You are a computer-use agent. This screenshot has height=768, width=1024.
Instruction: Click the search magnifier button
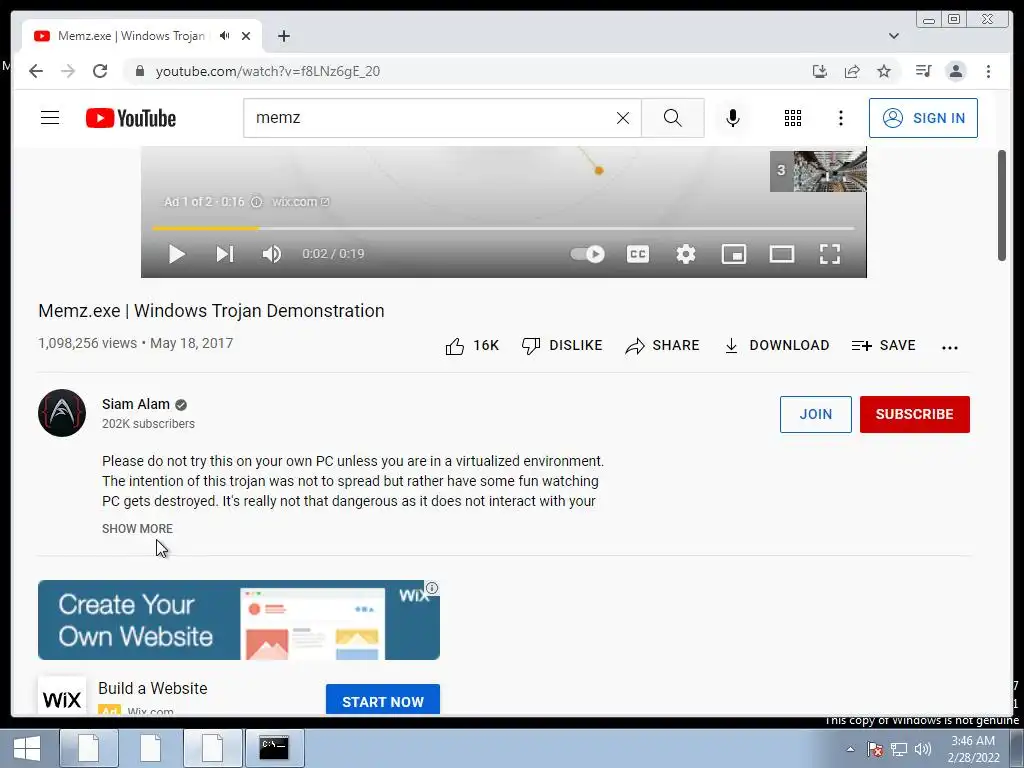[673, 118]
